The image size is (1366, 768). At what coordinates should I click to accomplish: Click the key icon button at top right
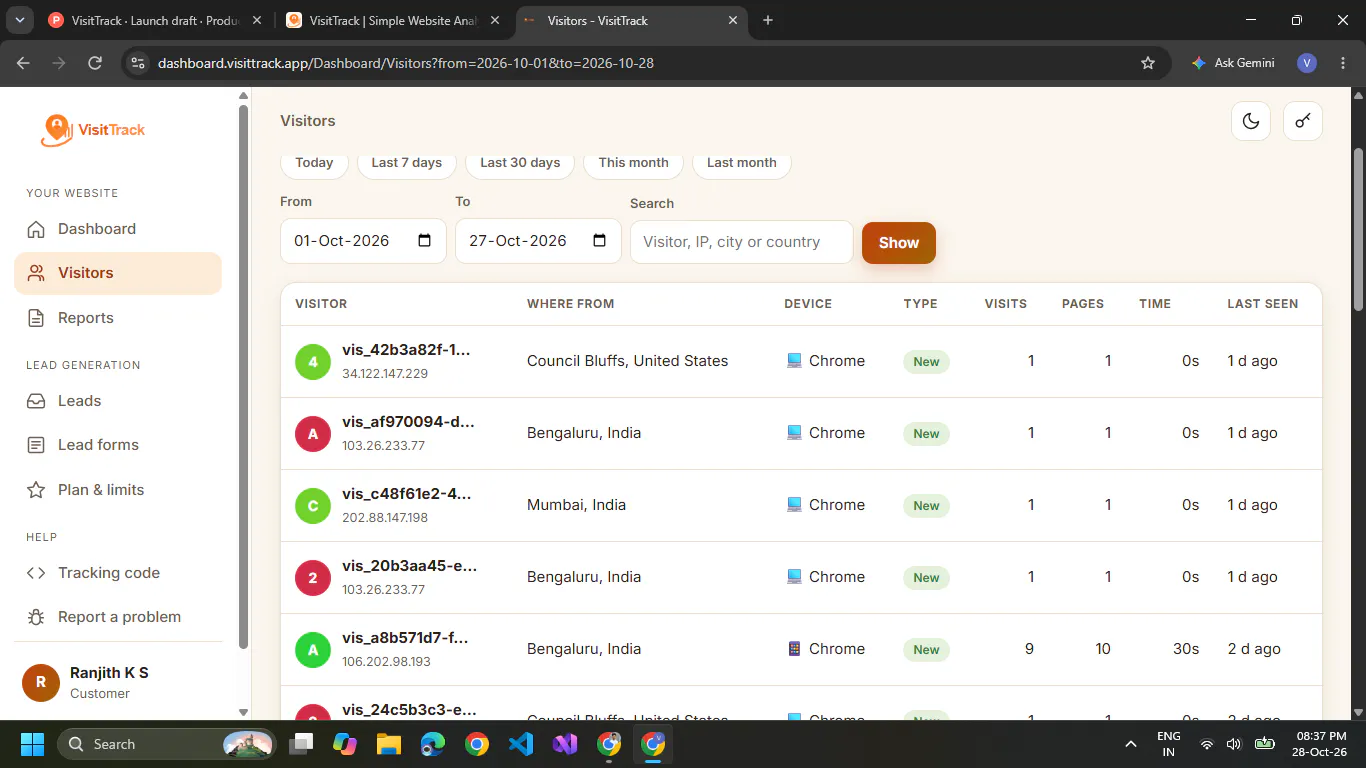pos(1303,121)
